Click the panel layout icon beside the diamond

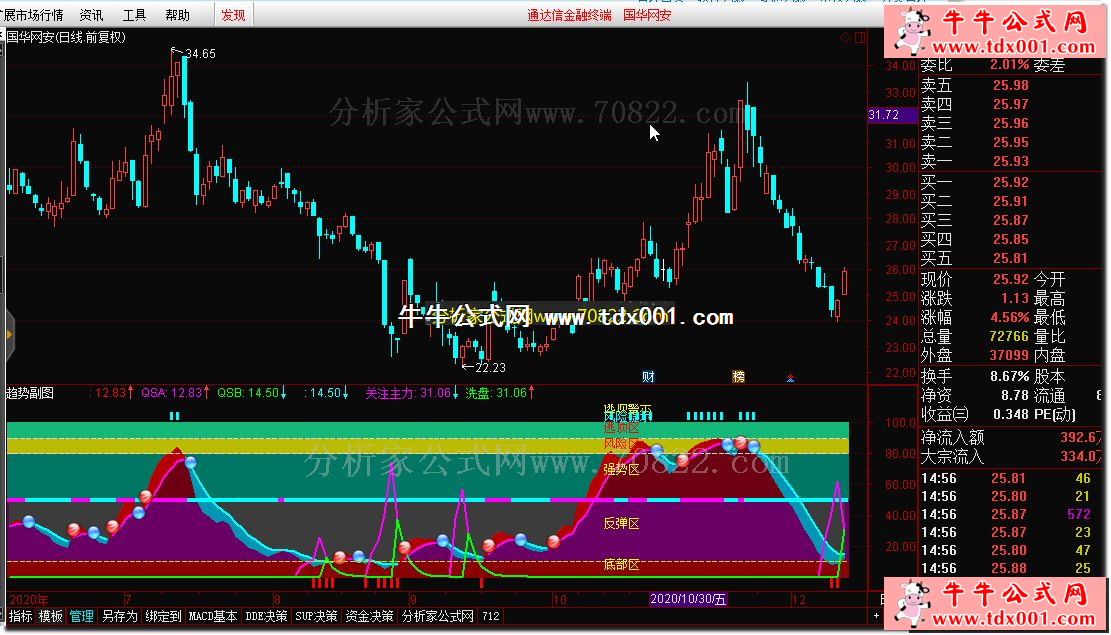pyautogui.click(x=859, y=38)
